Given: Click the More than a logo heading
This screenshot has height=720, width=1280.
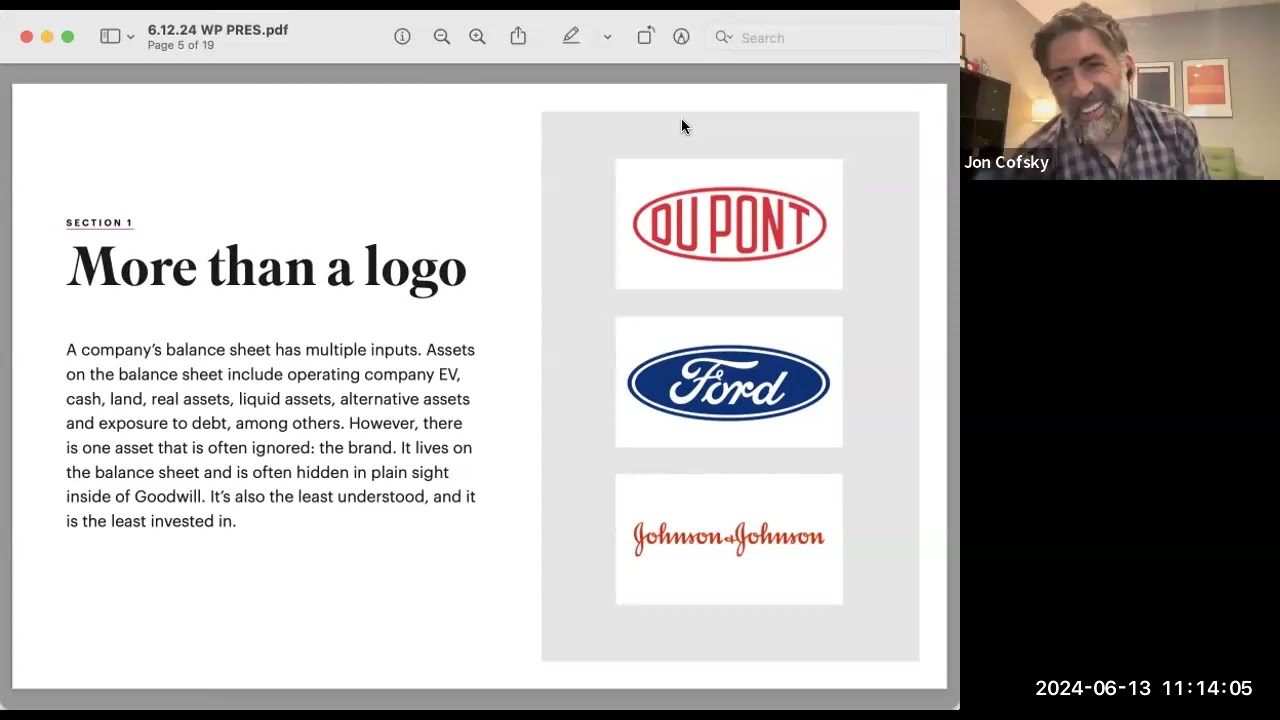Looking at the screenshot, I should [x=266, y=268].
